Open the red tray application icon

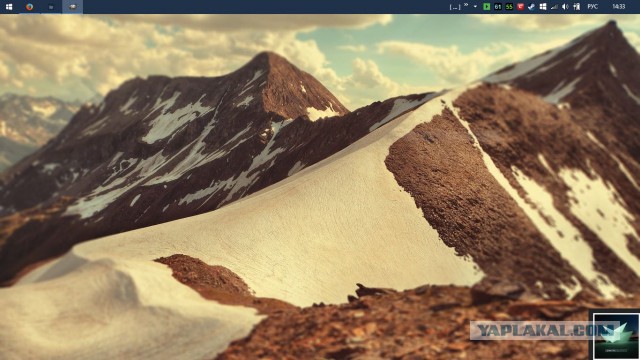(520, 7)
